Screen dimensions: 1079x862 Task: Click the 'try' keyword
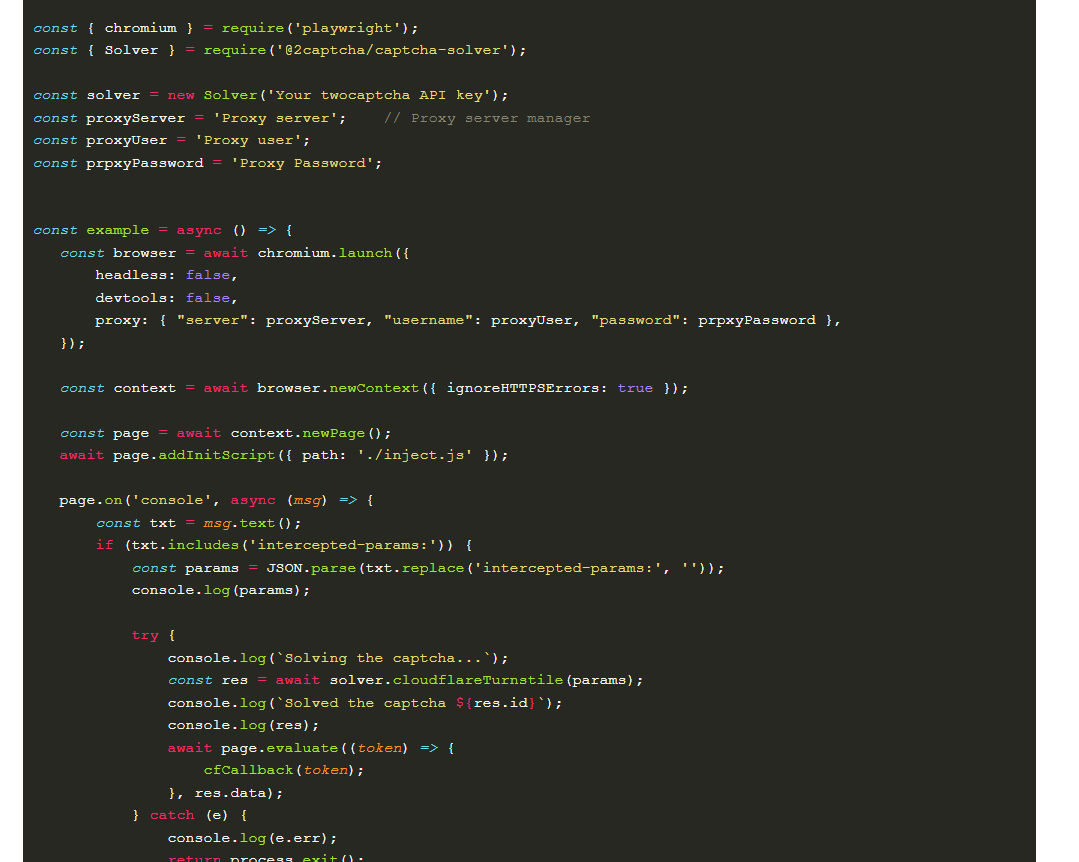point(145,636)
